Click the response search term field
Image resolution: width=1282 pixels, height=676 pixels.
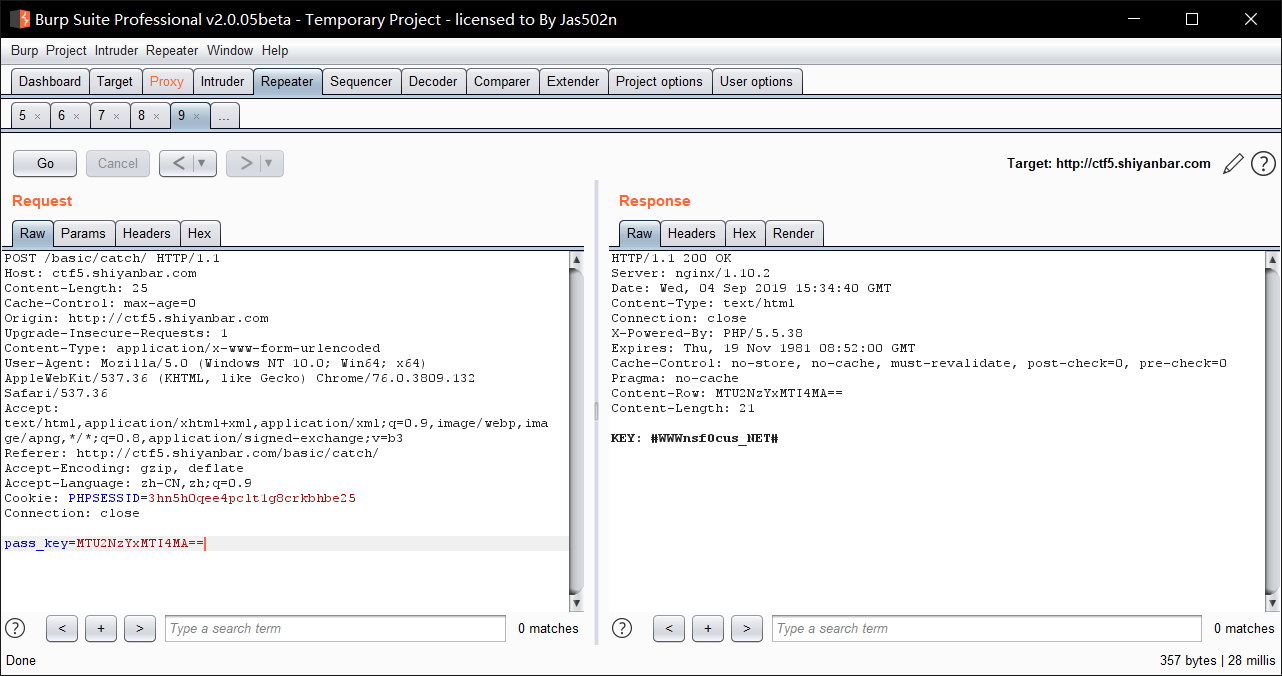click(x=986, y=628)
